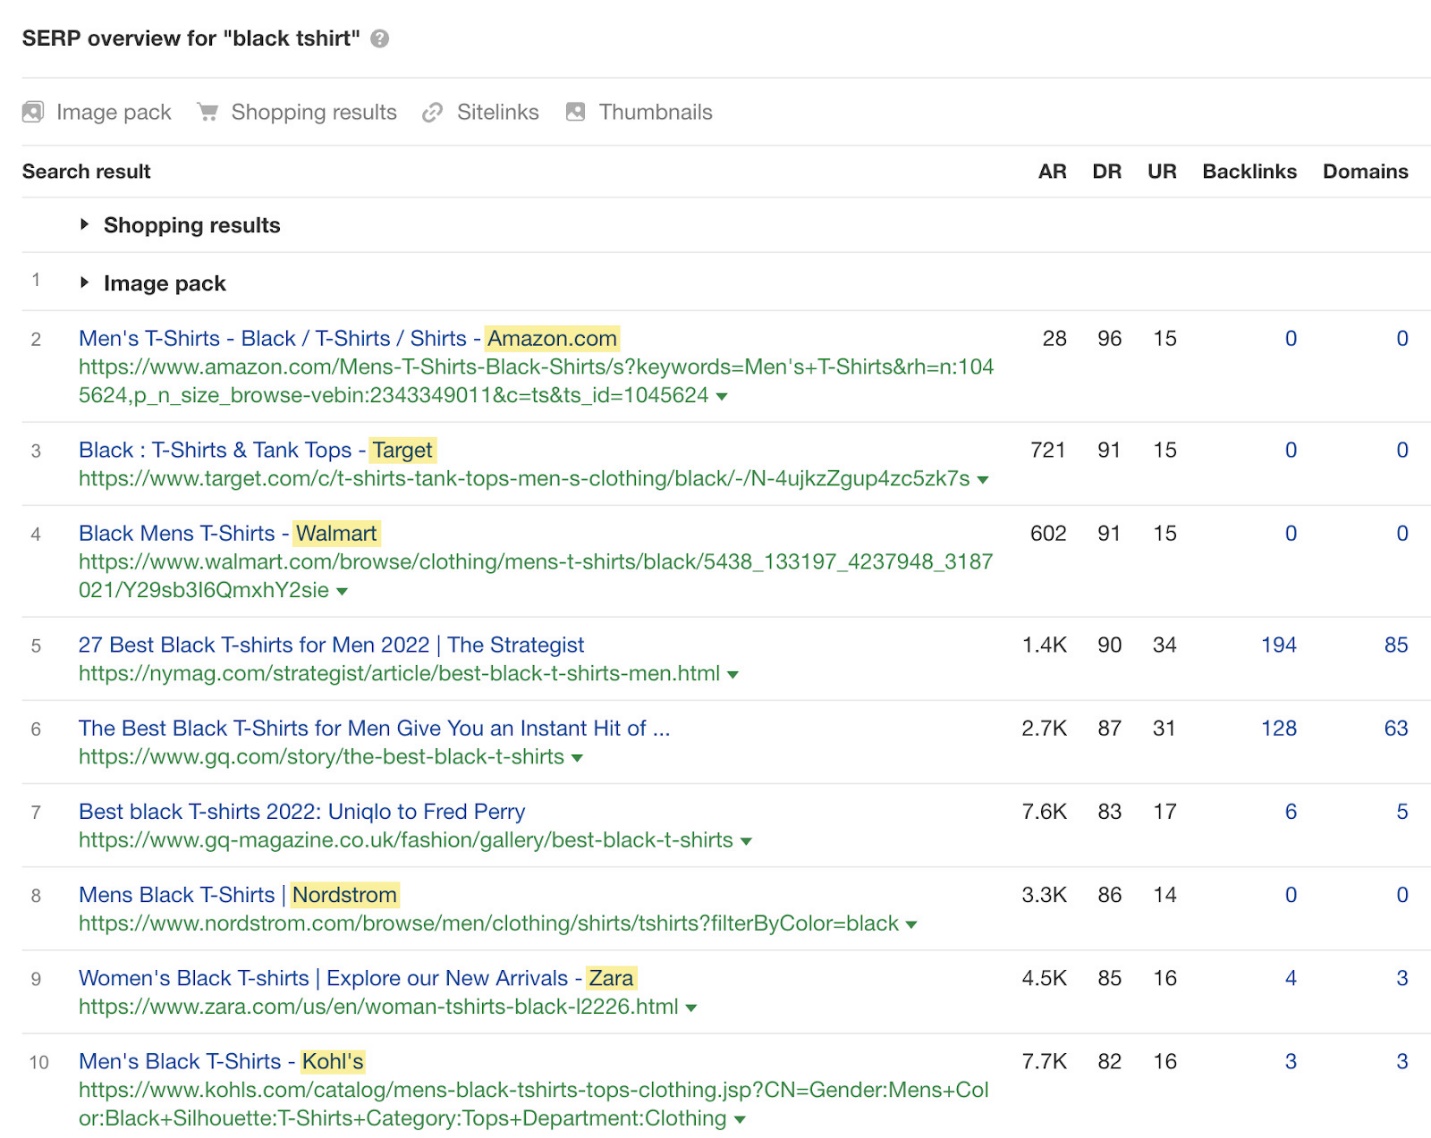Click the Sitelinks chain icon

[432, 112]
